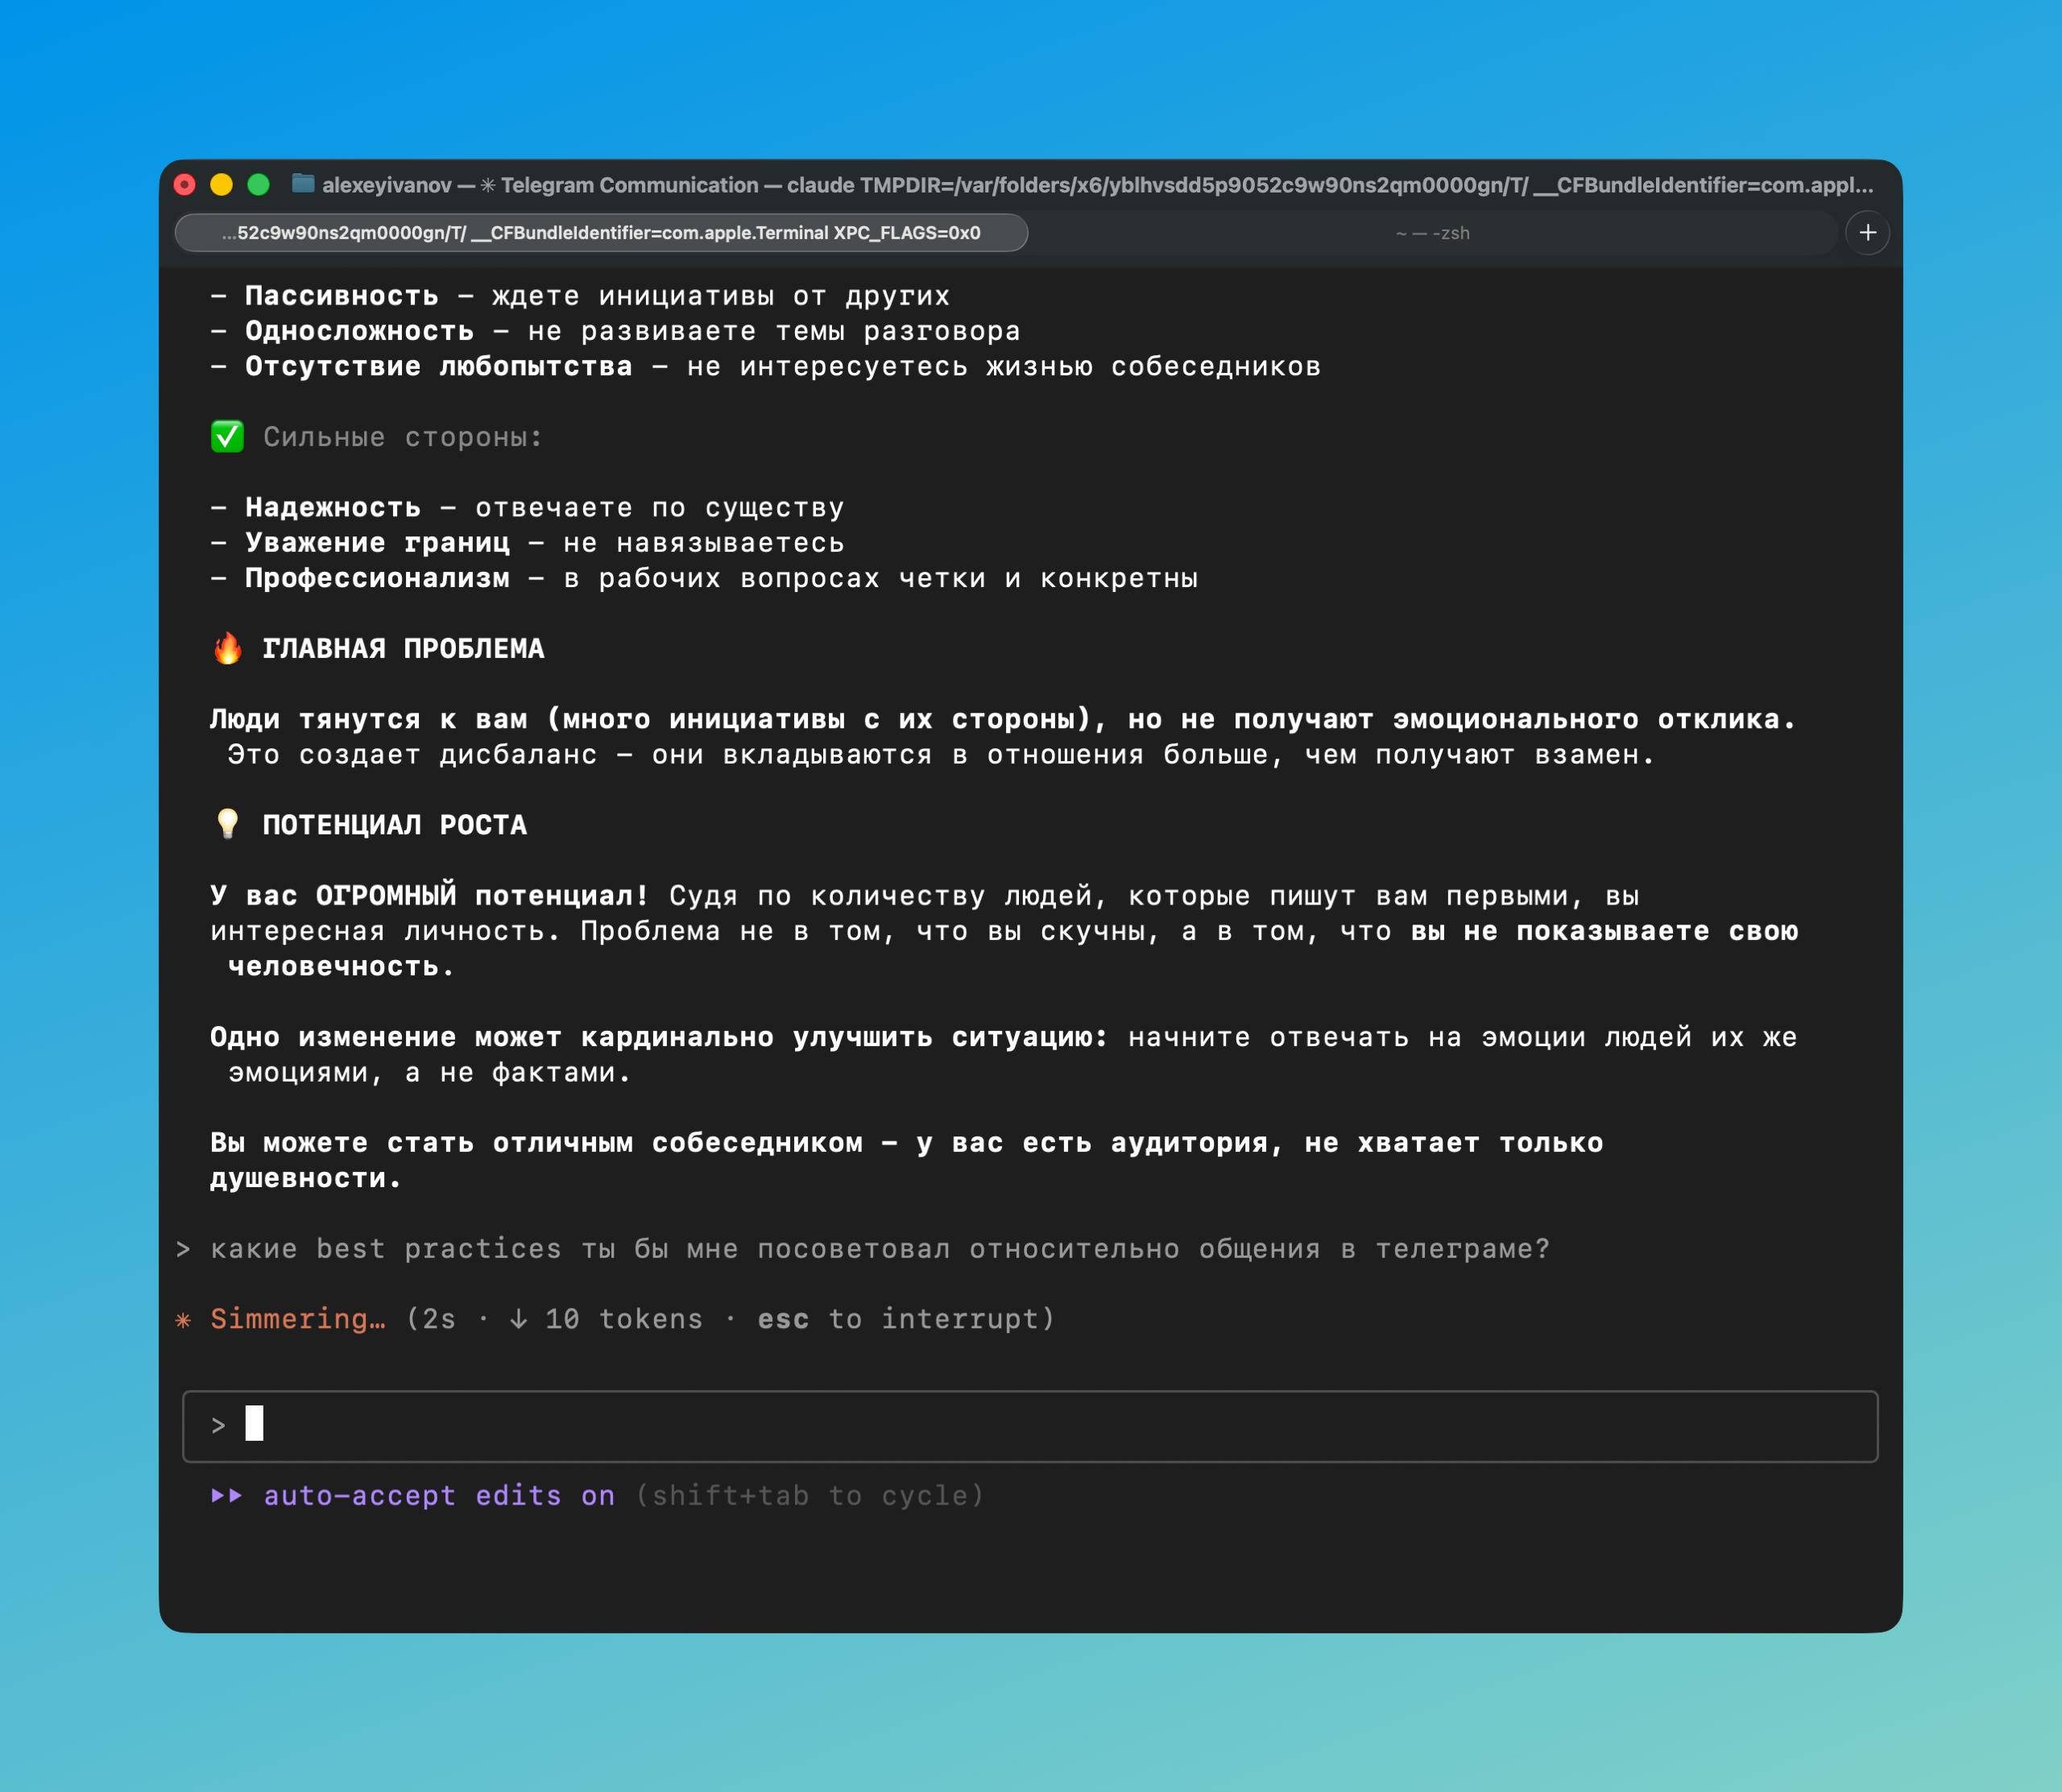Image resolution: width=2062 pixels, height=1792 pixels.
Task: Select the claude XPC_FLAGS=0x0 terminal tab
Action: [601, 233]
